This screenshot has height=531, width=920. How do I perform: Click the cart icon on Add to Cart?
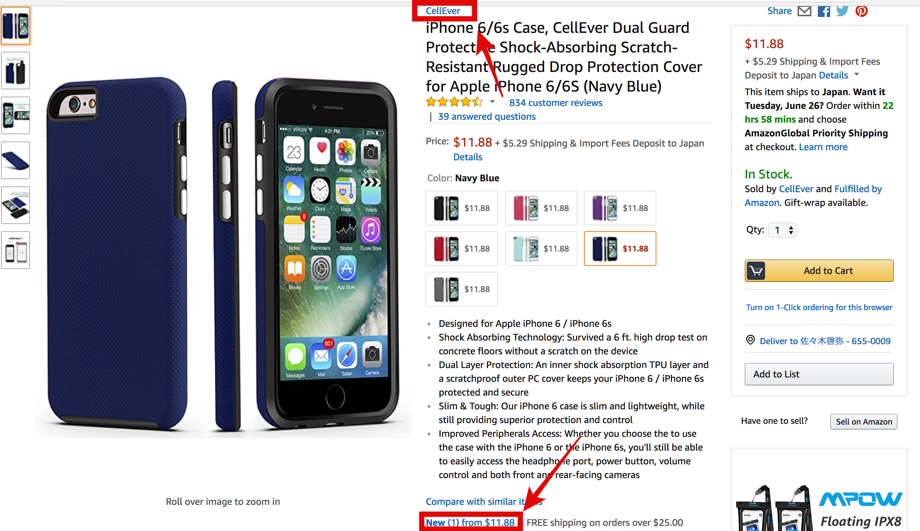point(756,270)
